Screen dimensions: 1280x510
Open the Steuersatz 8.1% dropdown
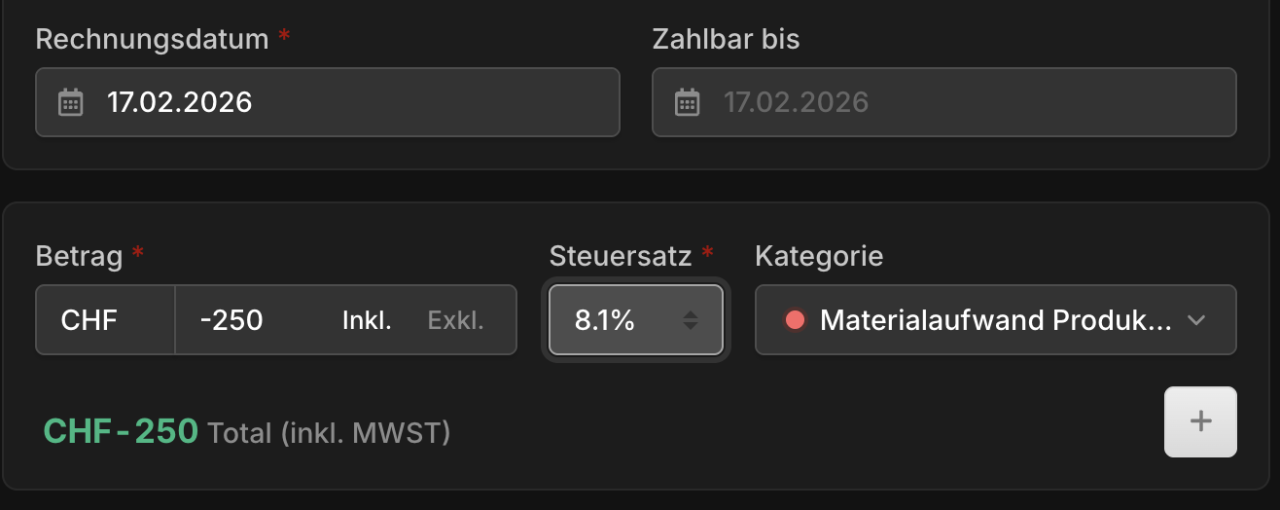tap(636, 320)
